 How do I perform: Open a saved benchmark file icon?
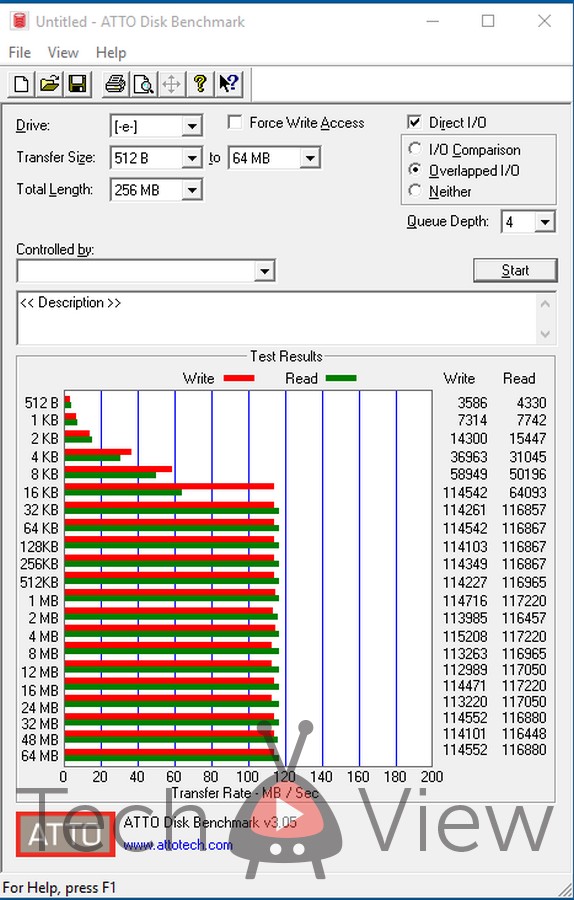point(49,84)
